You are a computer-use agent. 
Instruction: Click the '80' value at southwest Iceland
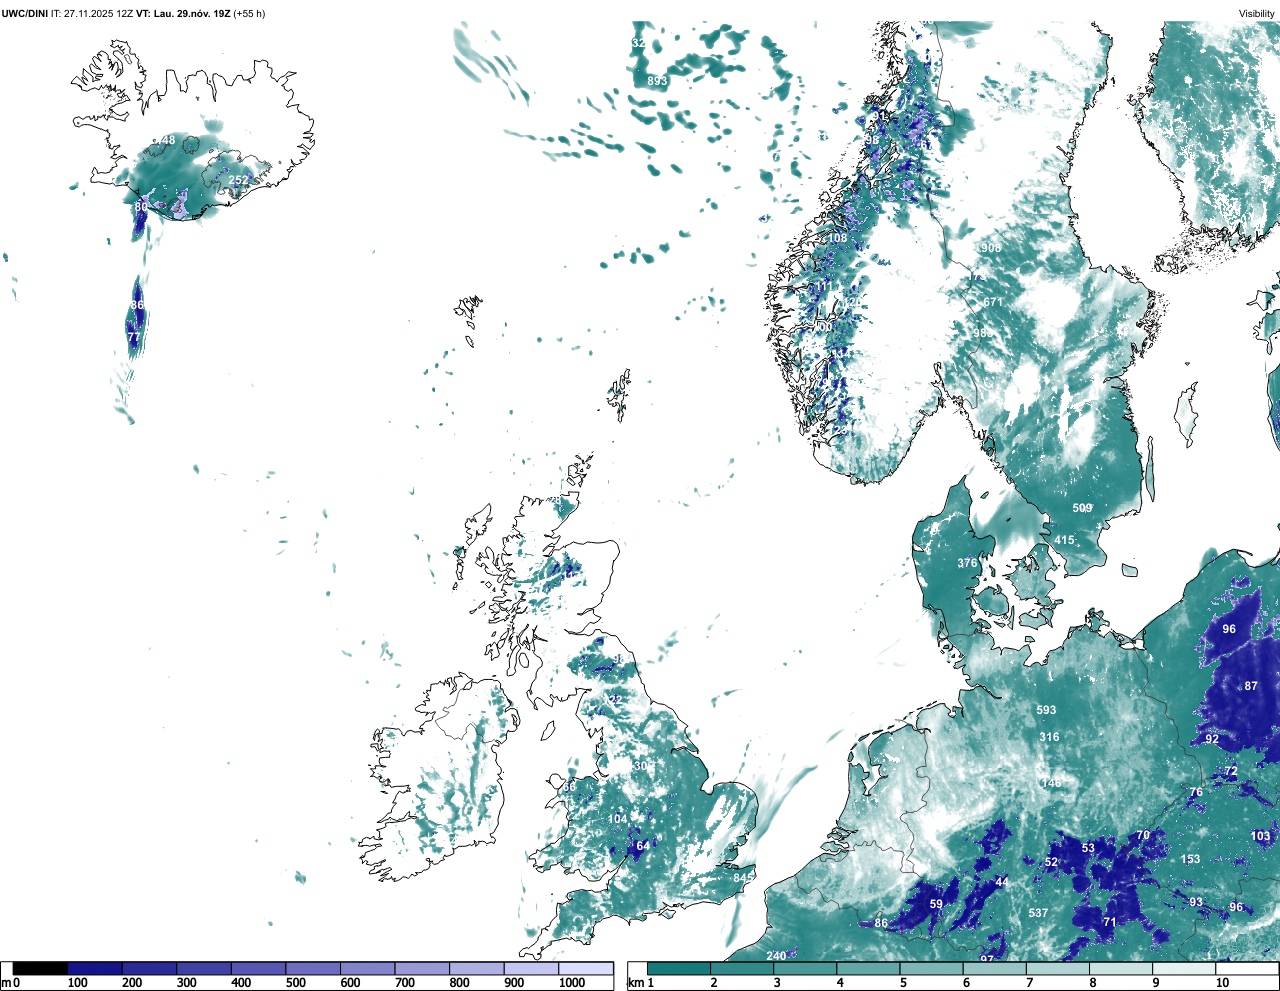coord(141,207)
